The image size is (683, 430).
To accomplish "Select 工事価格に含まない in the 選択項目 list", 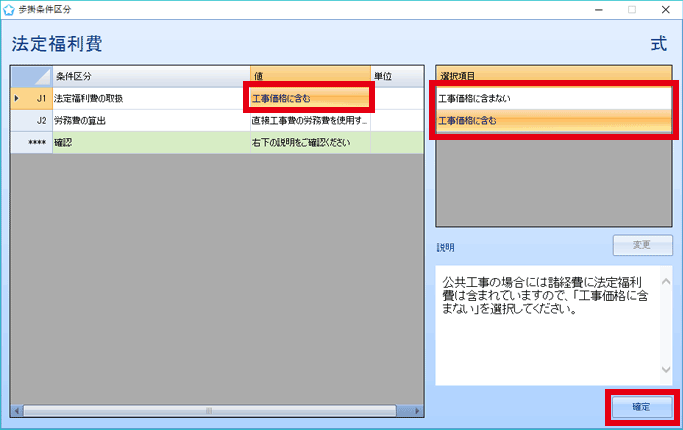I will click(553, 99).
